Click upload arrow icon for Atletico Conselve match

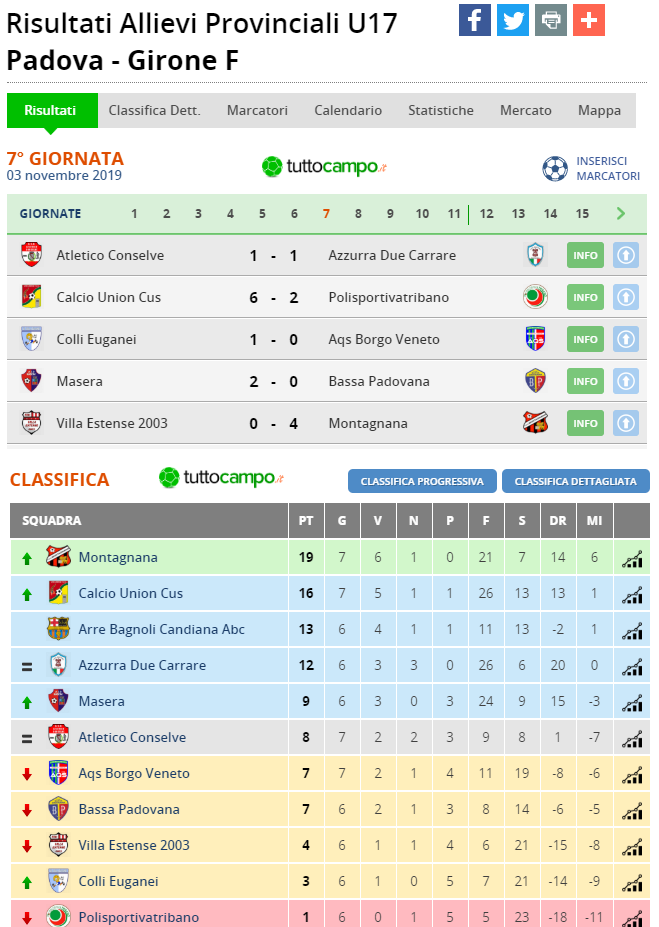pyautogui.click(x=626, y=255)
